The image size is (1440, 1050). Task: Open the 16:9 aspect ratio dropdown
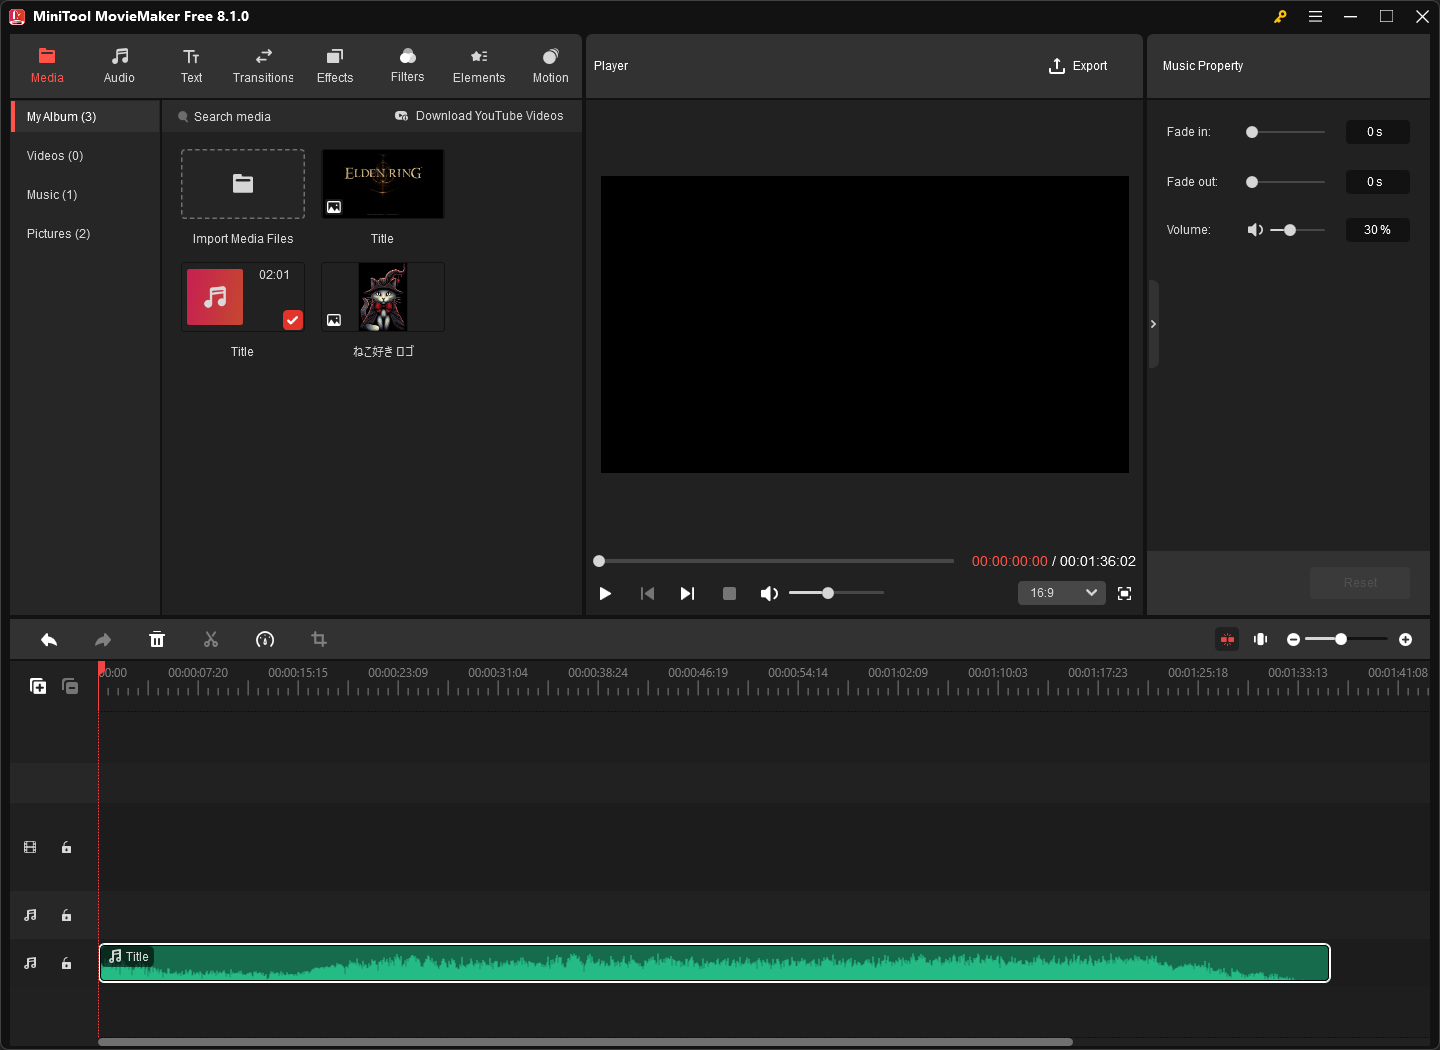1062,593
